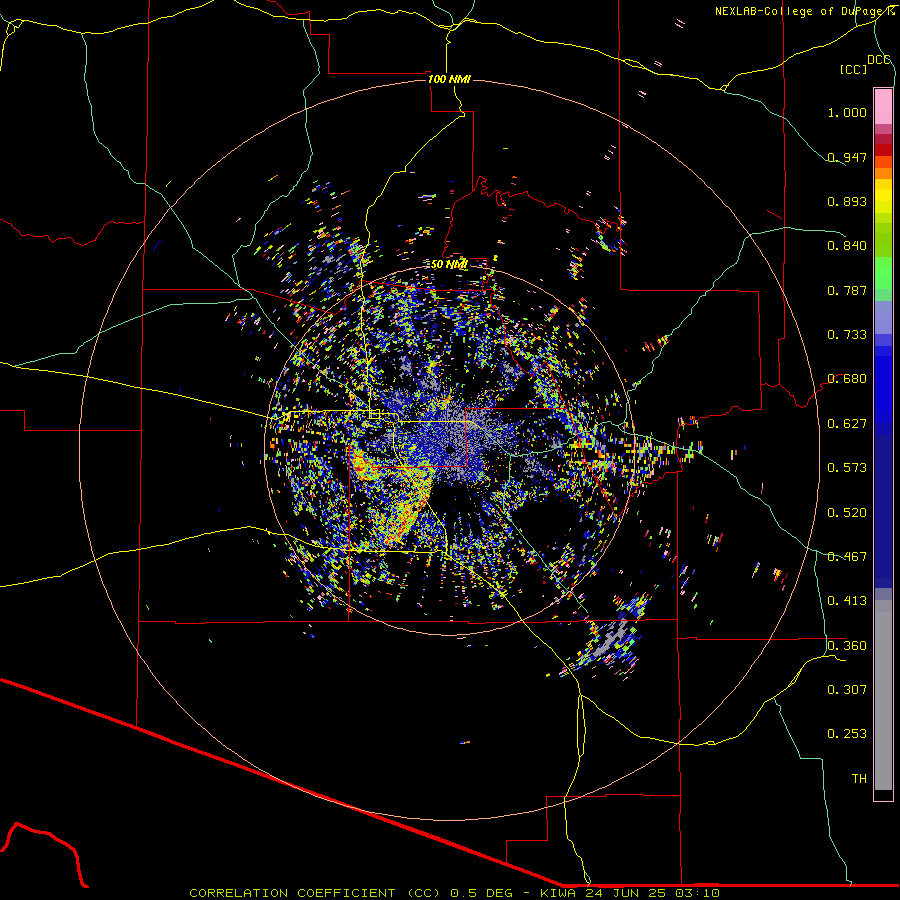Pick the light pink swatch atop the color bar

pos(883,106)
